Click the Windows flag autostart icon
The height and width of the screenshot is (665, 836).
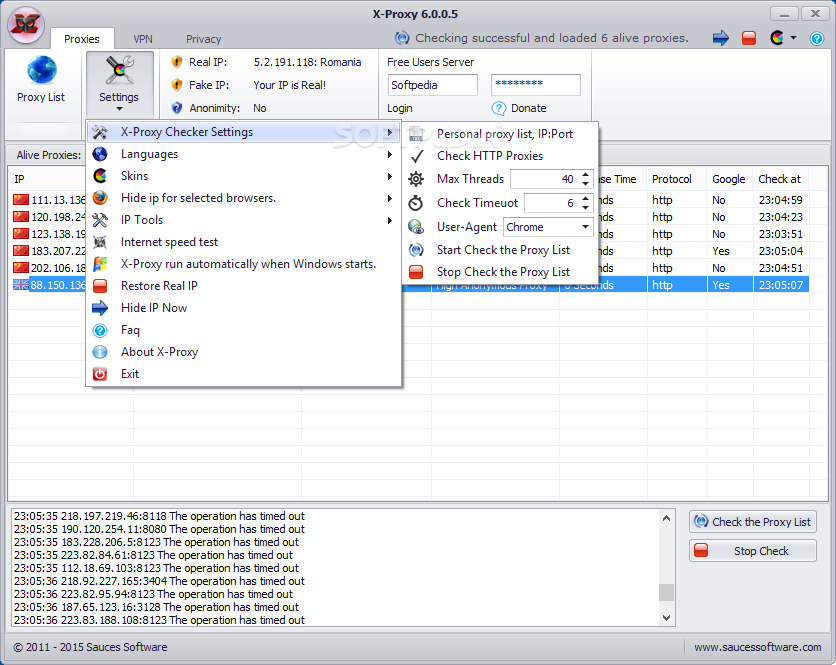[x=100, y=264]
